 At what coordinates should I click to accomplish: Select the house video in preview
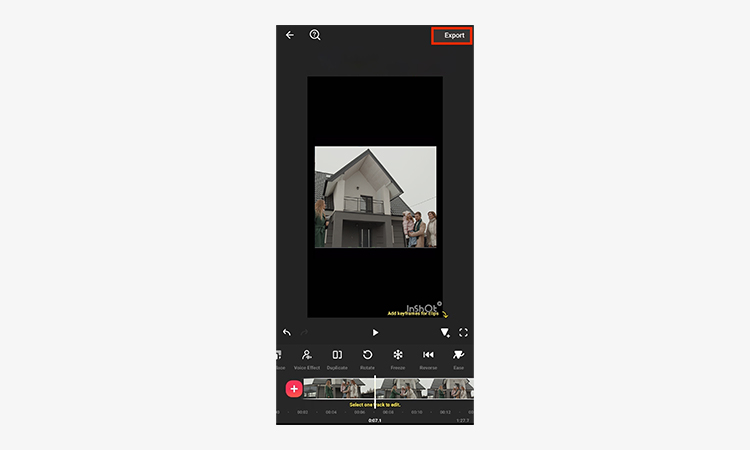tap(375, 197)
